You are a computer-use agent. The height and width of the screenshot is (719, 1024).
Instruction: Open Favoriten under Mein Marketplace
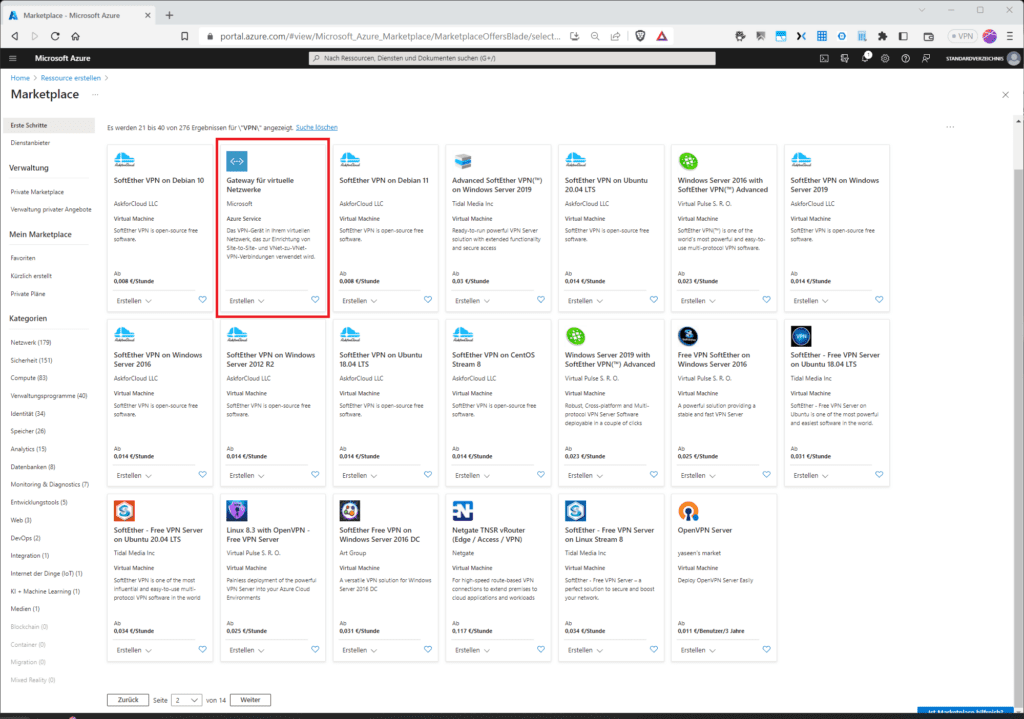(x=23, y=259)
